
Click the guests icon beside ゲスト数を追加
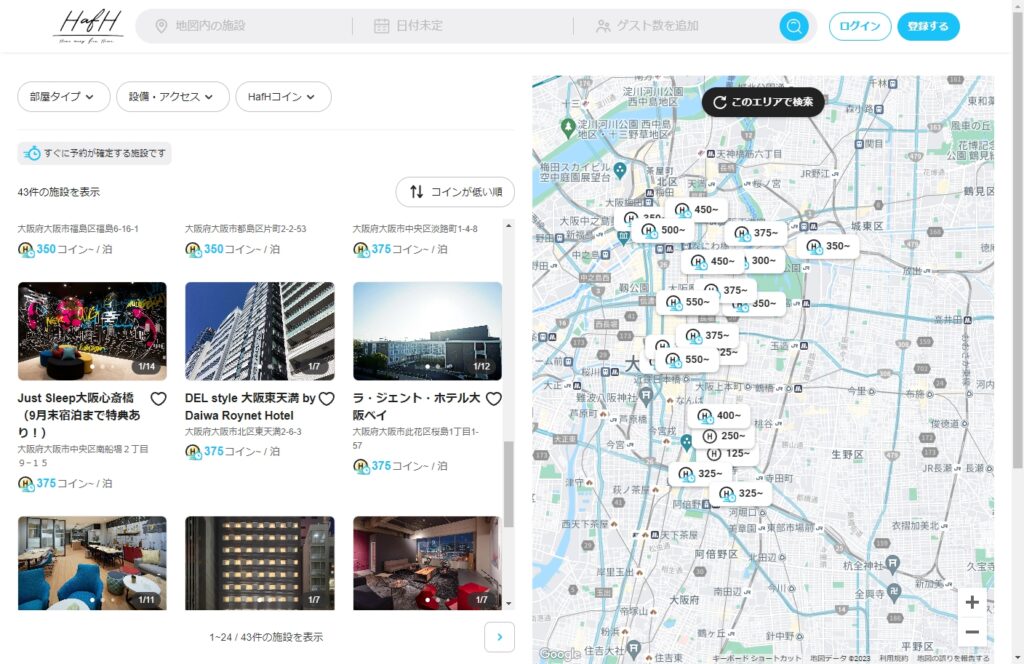[x=603, y=26]
